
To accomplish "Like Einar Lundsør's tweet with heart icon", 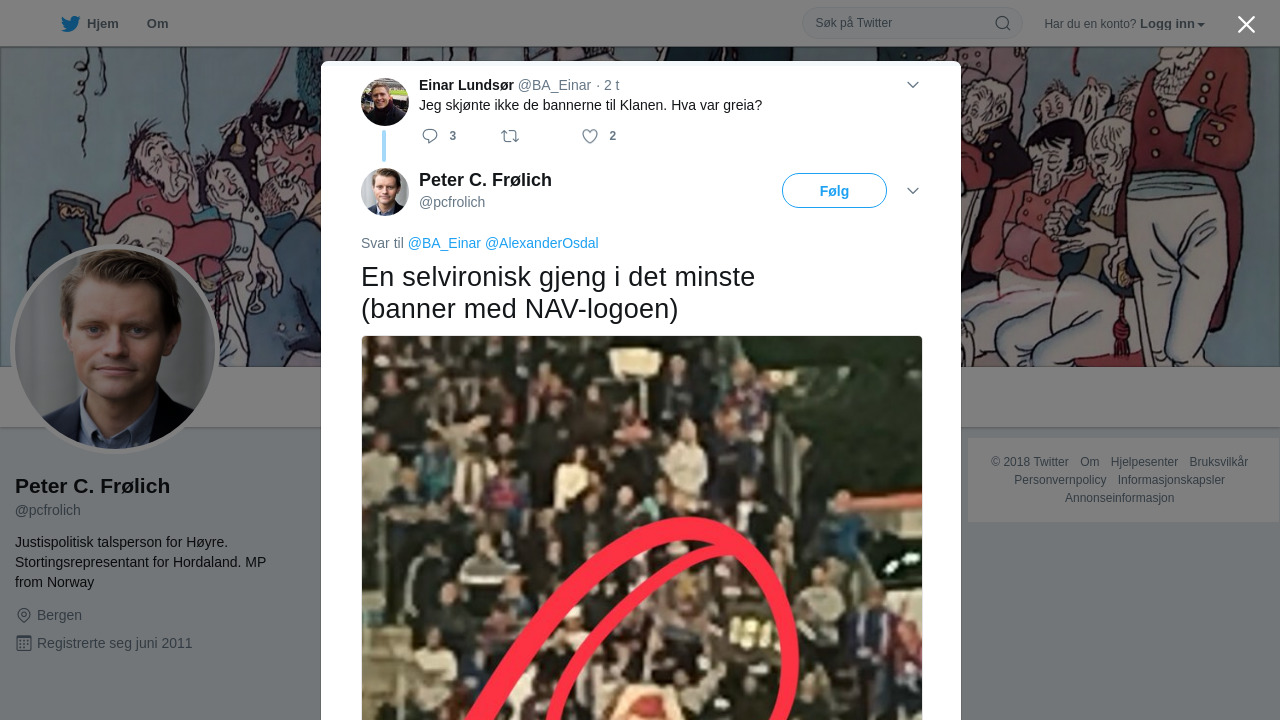I will pos(590,136).
